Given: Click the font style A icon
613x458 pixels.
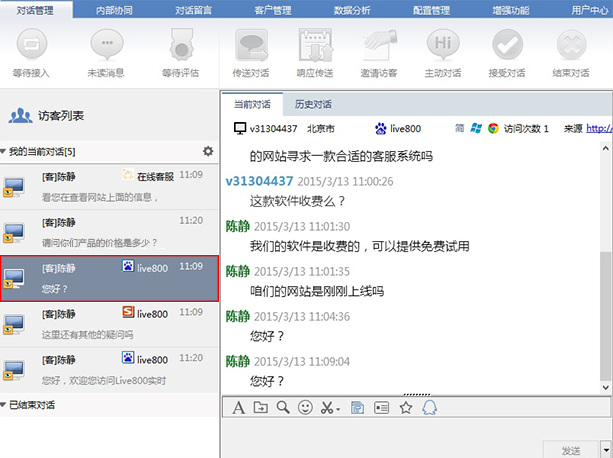Looking at the screenshot, I should click(238, 407).
